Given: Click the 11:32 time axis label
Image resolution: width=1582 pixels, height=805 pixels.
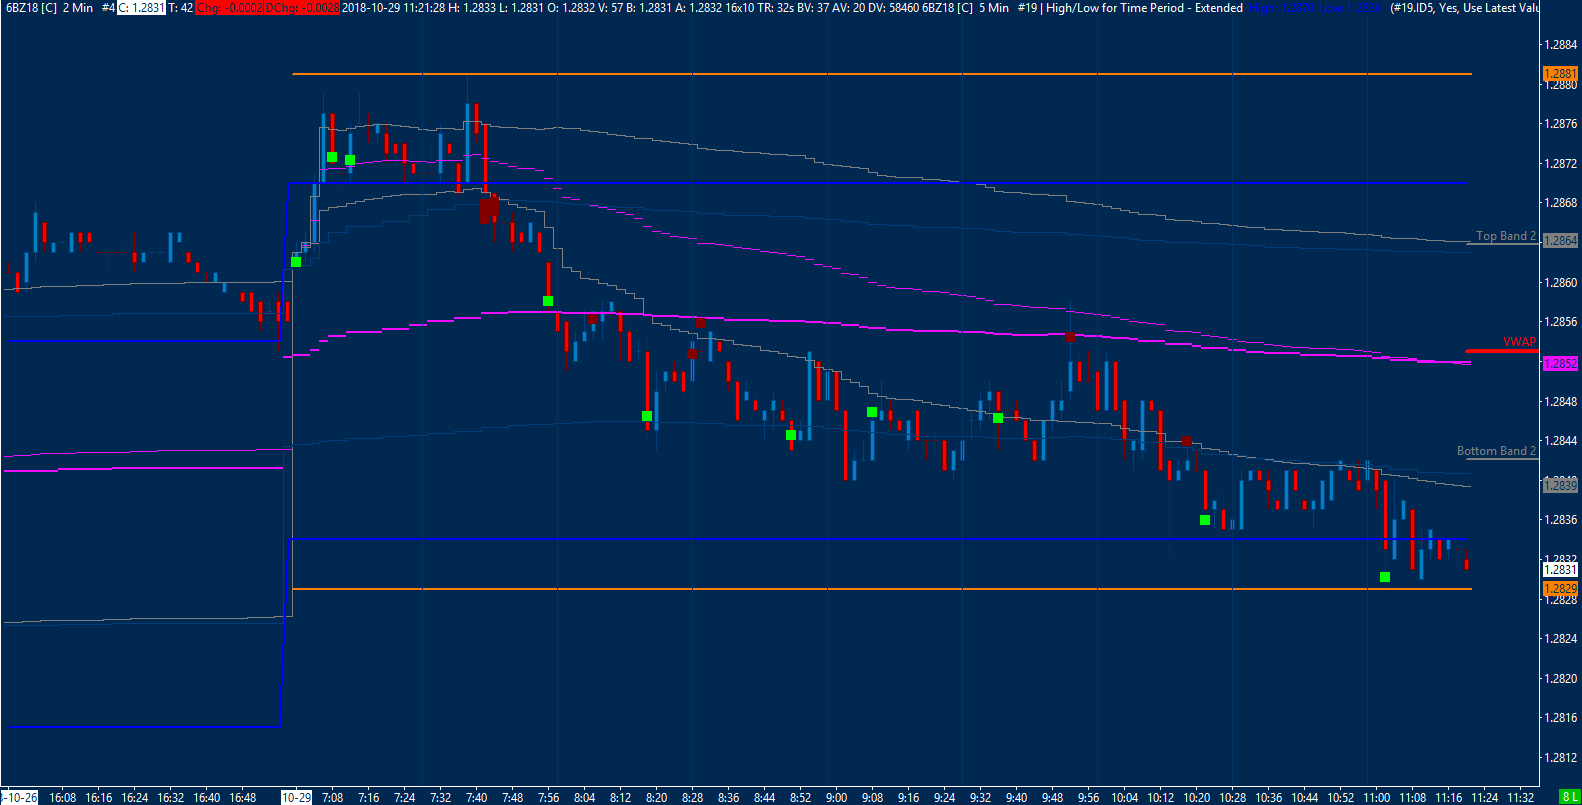Looking at the screenshot, I should pyautogui.click(x=1521, y=797).
